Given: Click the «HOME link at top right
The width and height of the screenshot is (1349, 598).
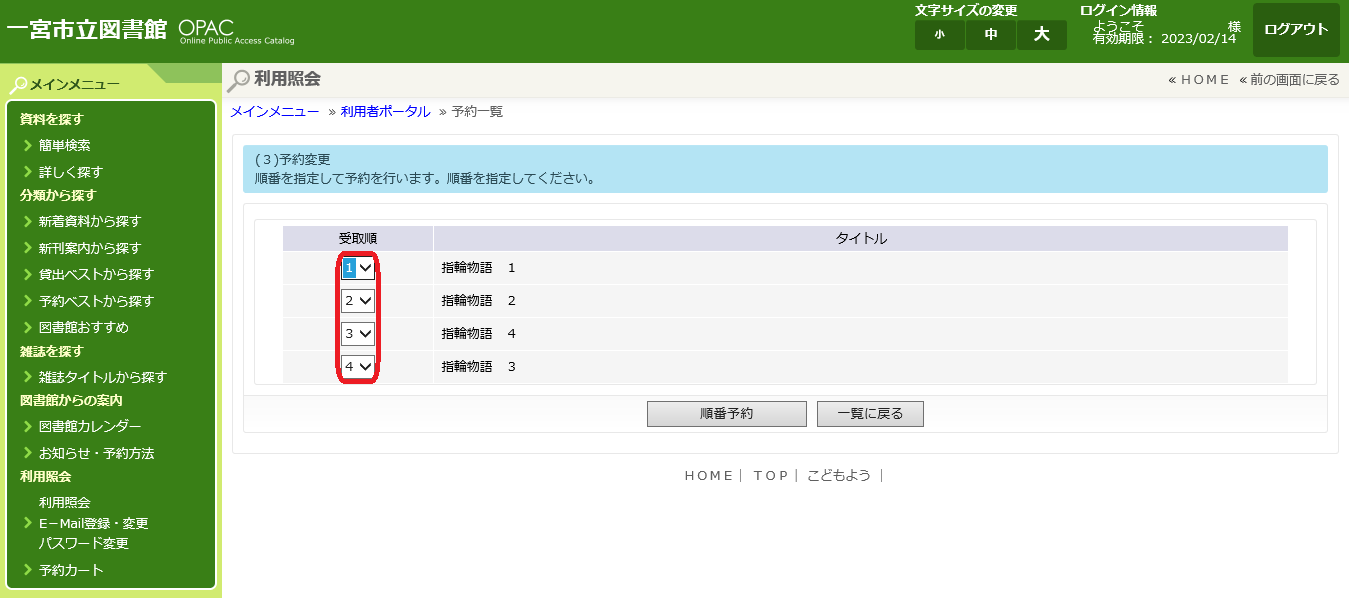Looking at the screenshot, I should coord(1199,80).
